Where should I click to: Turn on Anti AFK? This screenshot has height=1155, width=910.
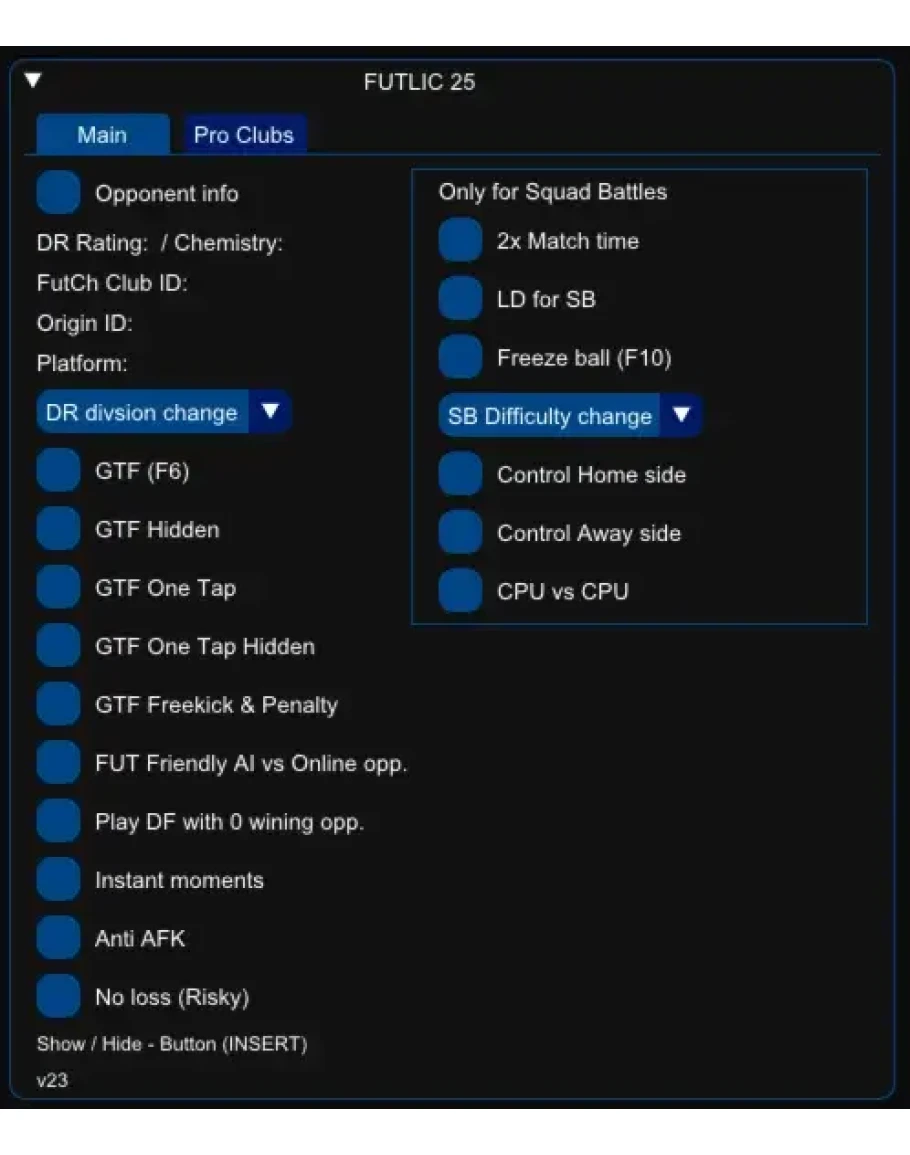(x=58, y=939)
